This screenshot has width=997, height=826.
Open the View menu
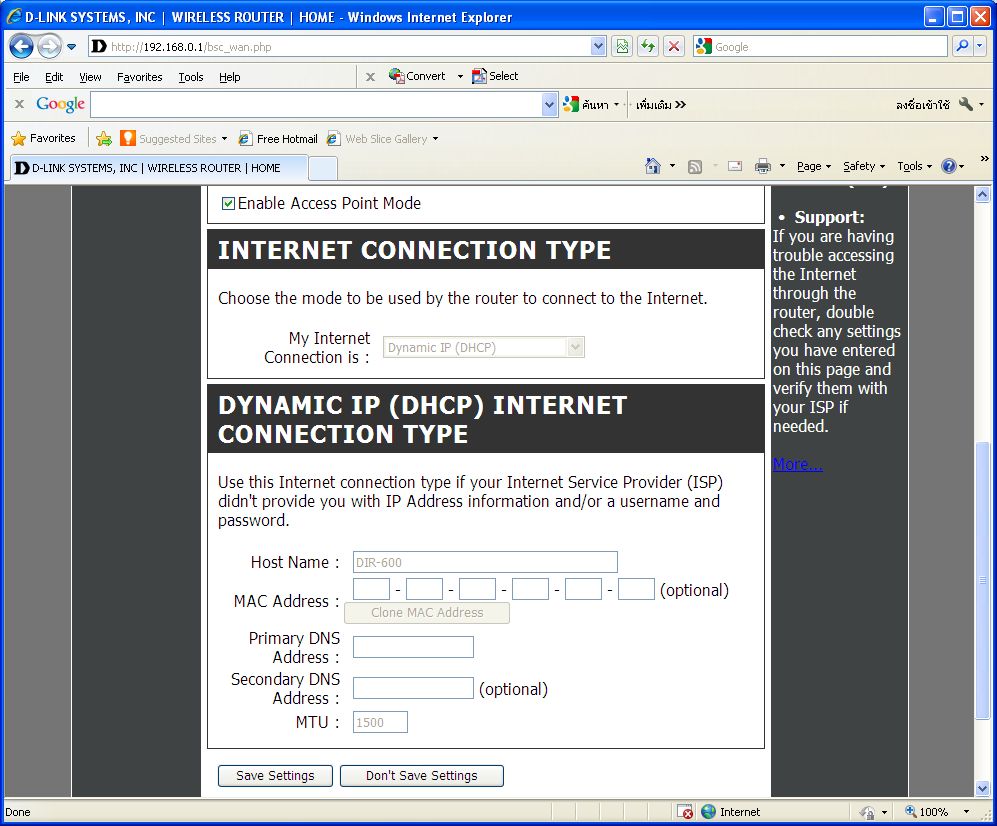pyautogui.click(x=90, y=77)
